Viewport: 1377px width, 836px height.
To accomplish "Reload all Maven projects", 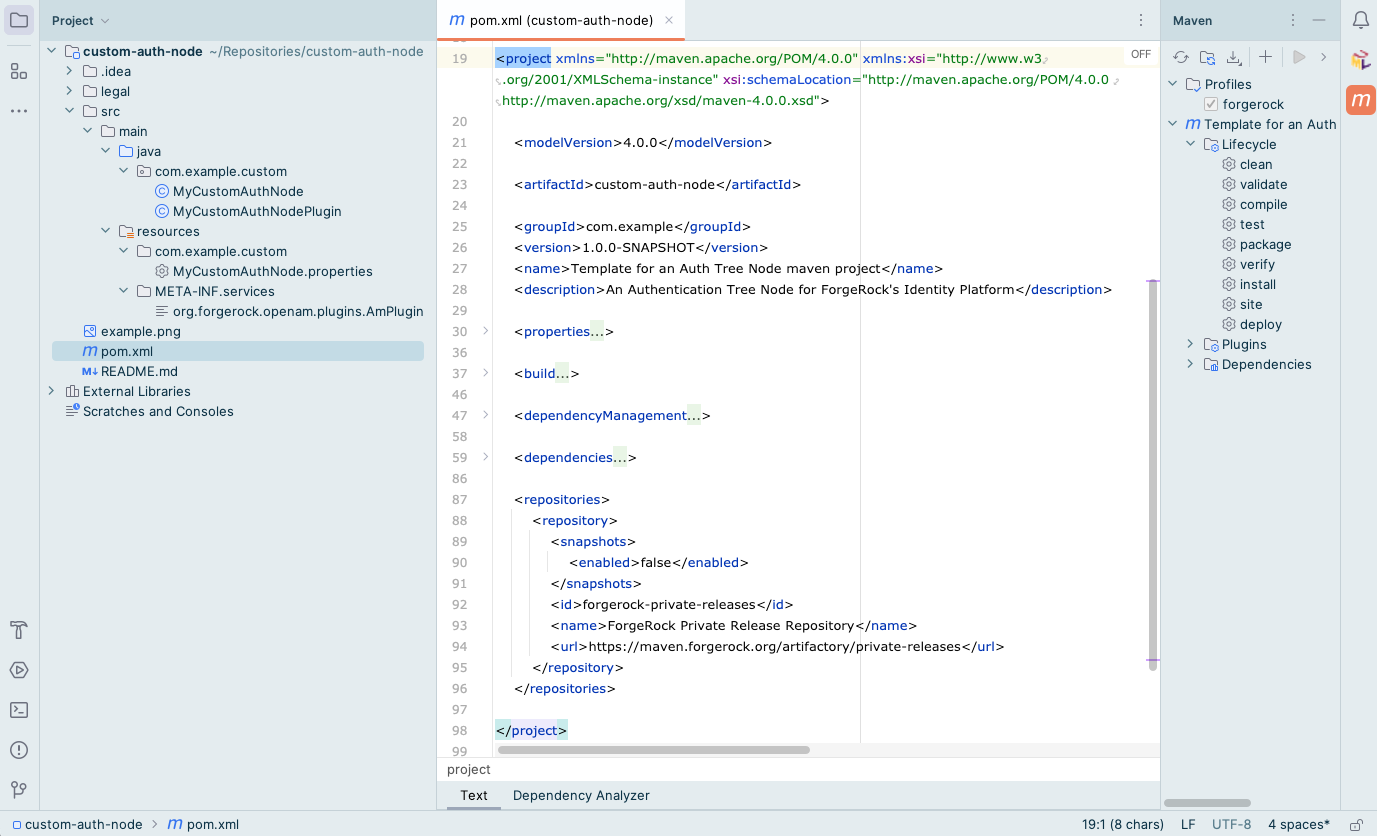I will click(x=1180, y=57).
